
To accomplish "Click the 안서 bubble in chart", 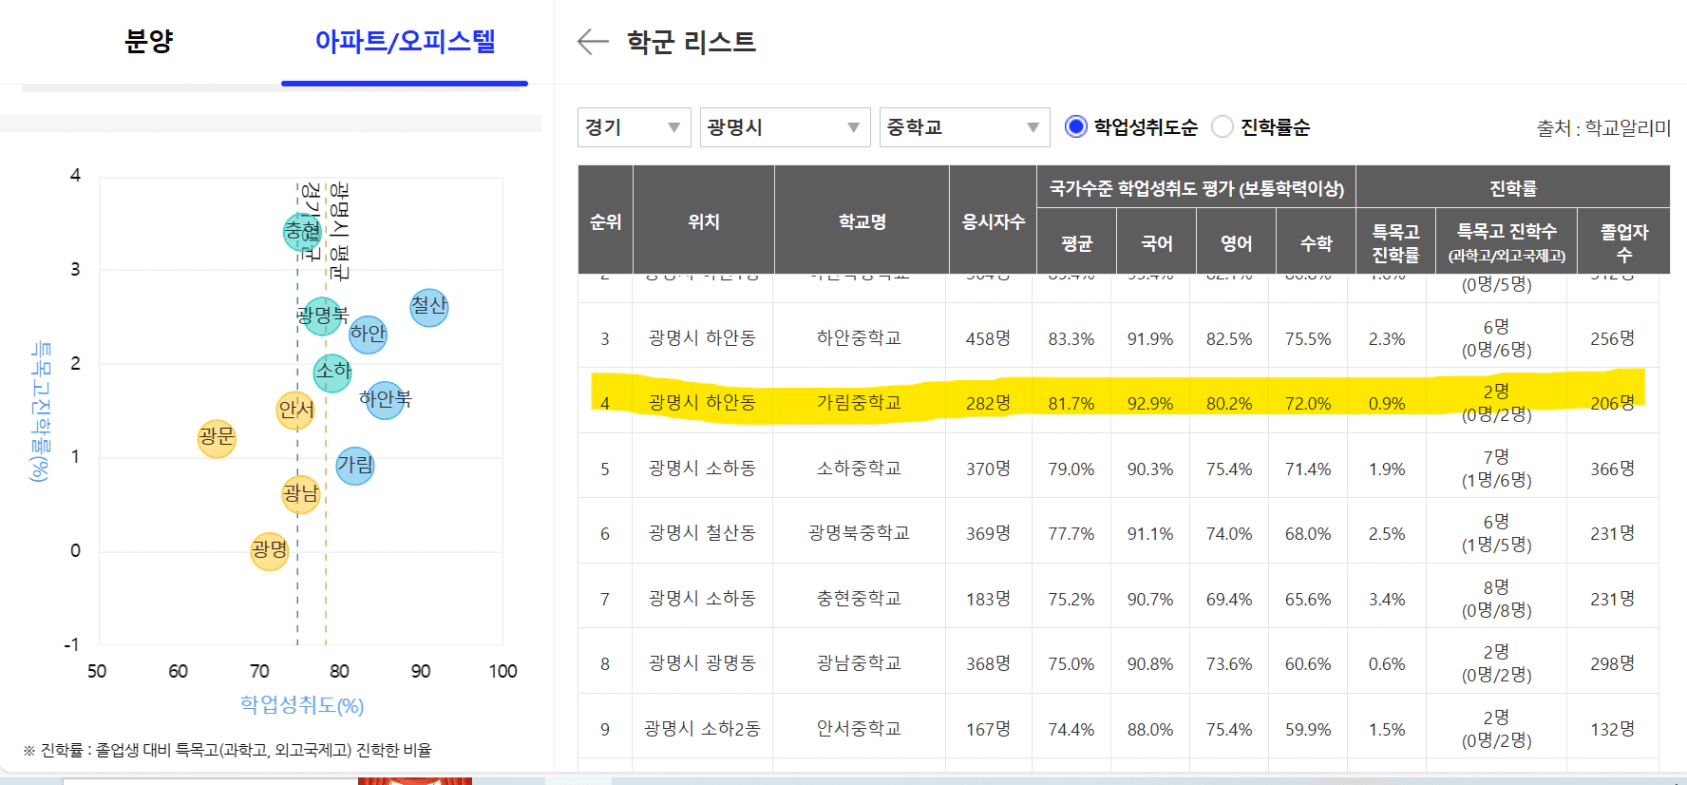I will coord(296,410).
